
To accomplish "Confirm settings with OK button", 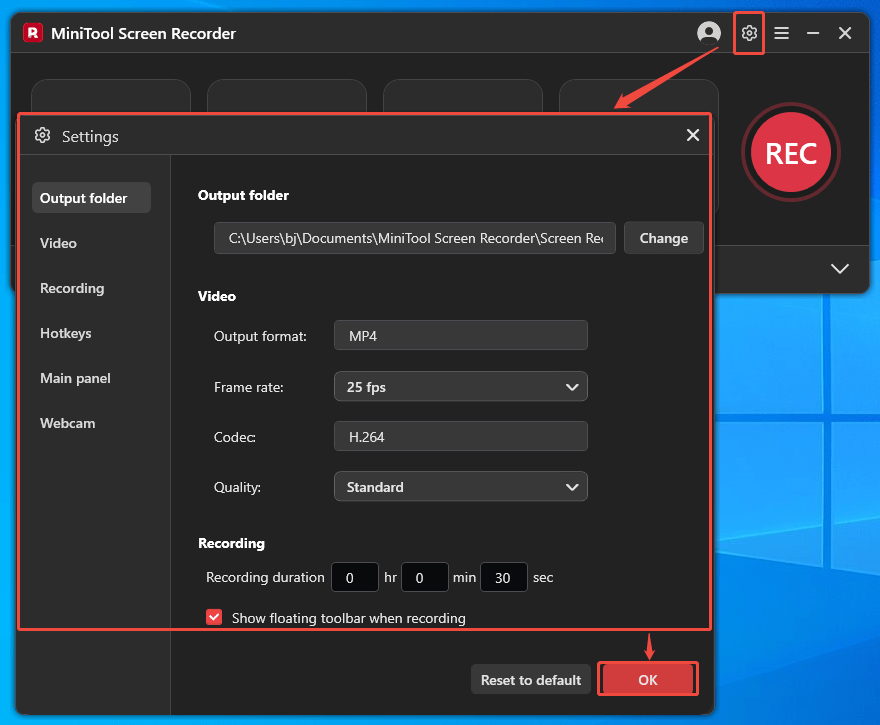I will pyautogui.click(x=648, y=680).
